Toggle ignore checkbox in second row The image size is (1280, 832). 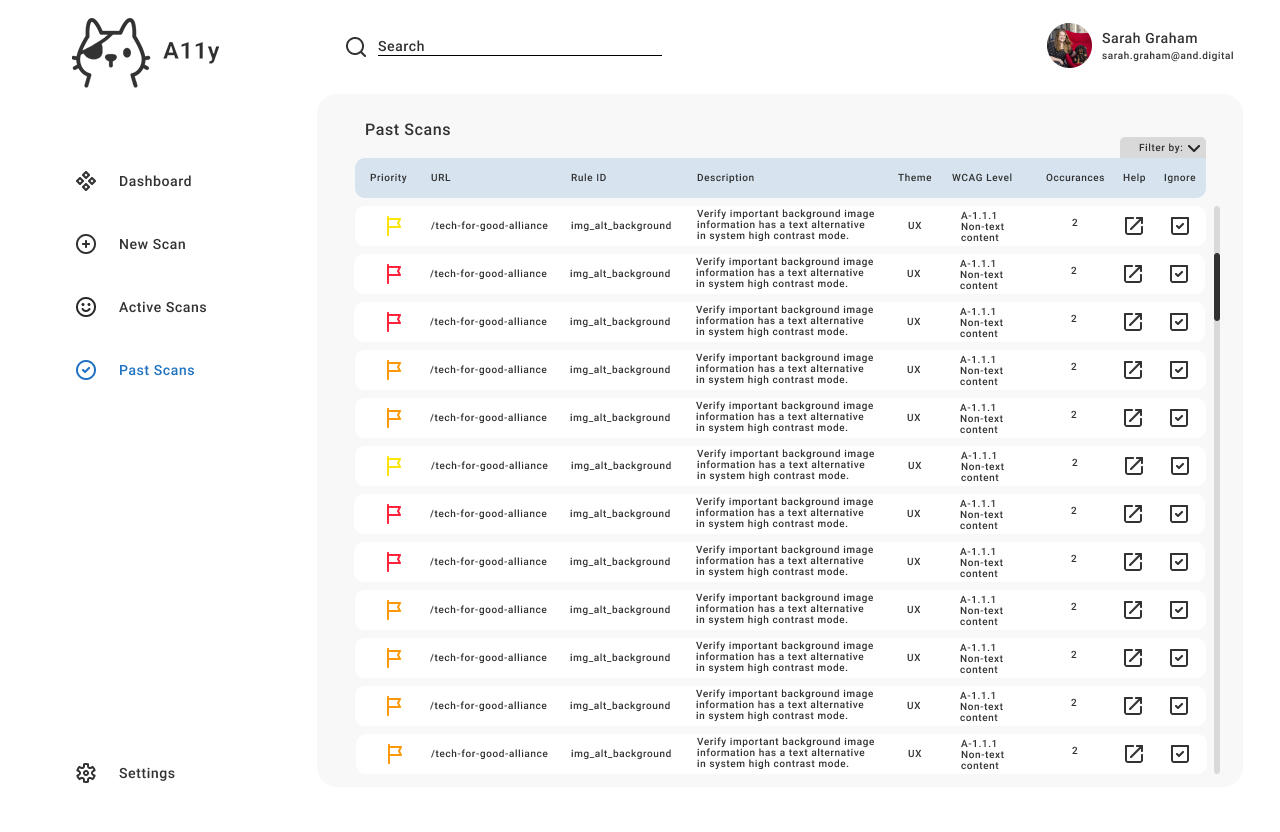pos(1179,274)
